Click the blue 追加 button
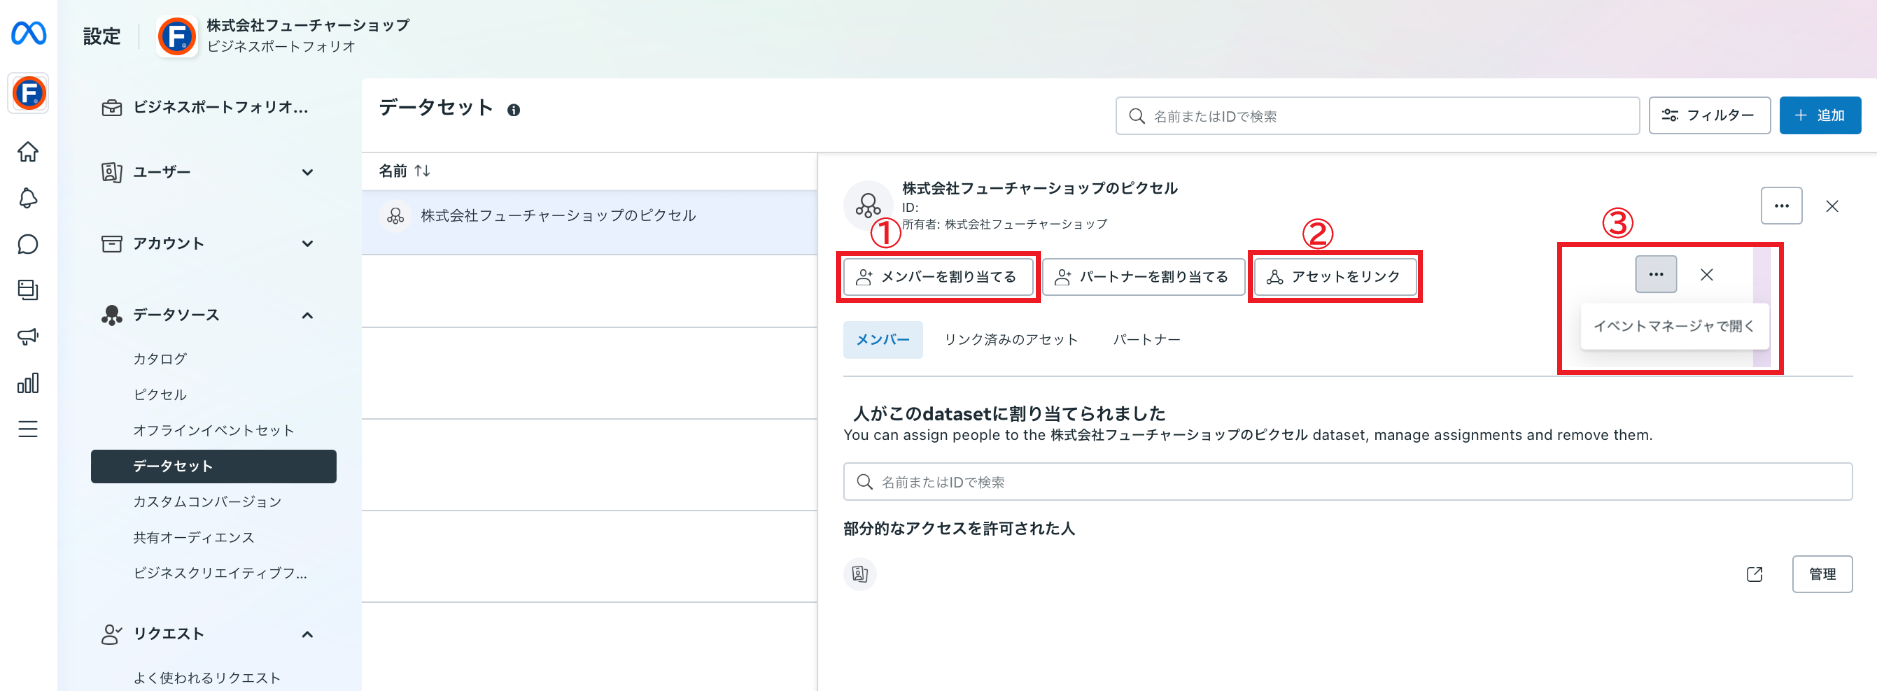This screenshot has height=691, width=1877. pos(1819,116)
